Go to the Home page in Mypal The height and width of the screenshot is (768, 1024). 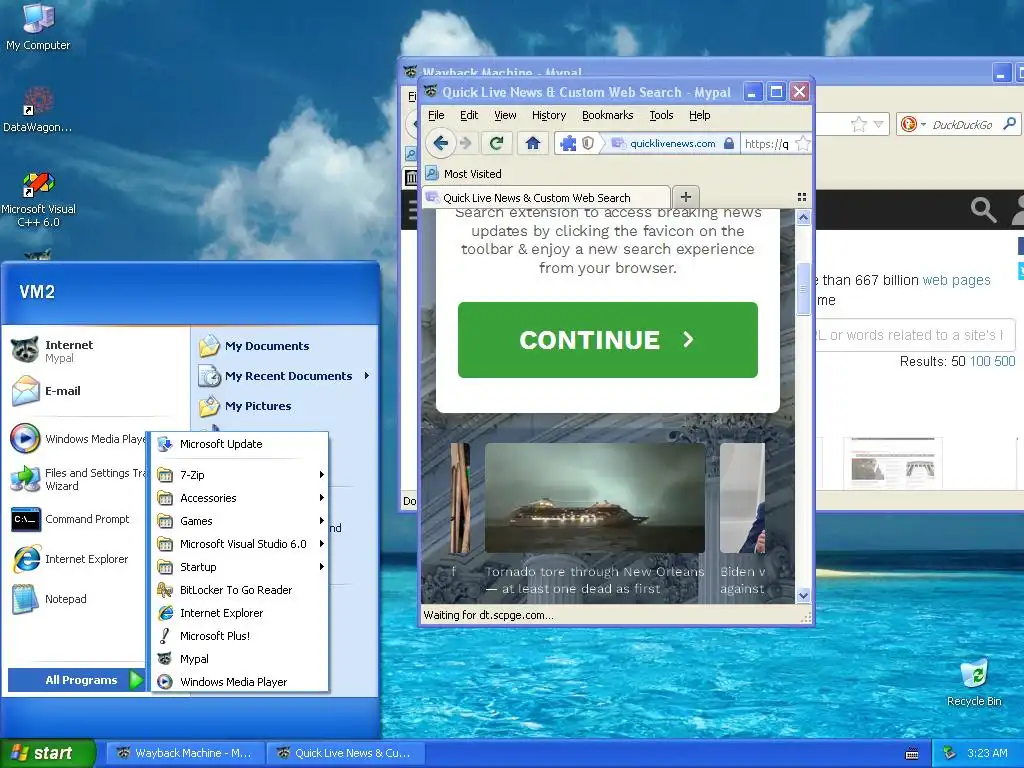(533, 143)
